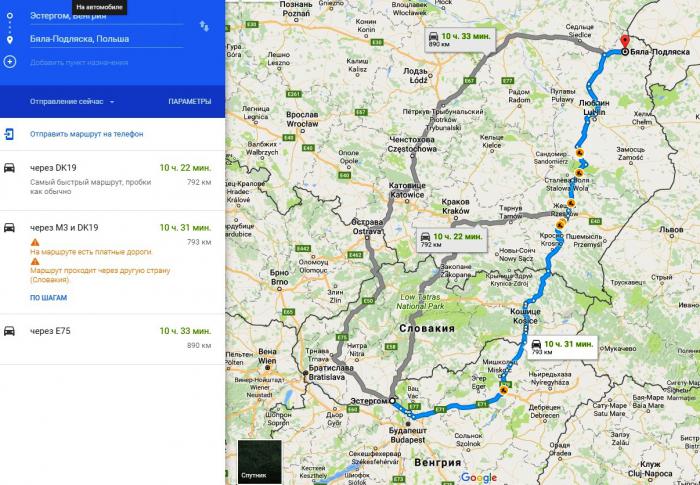Switch to satellite view via Спутник thumbnail
Viewport: 700px width, 485px height.
pyautogui.click(x=259, y=461)
